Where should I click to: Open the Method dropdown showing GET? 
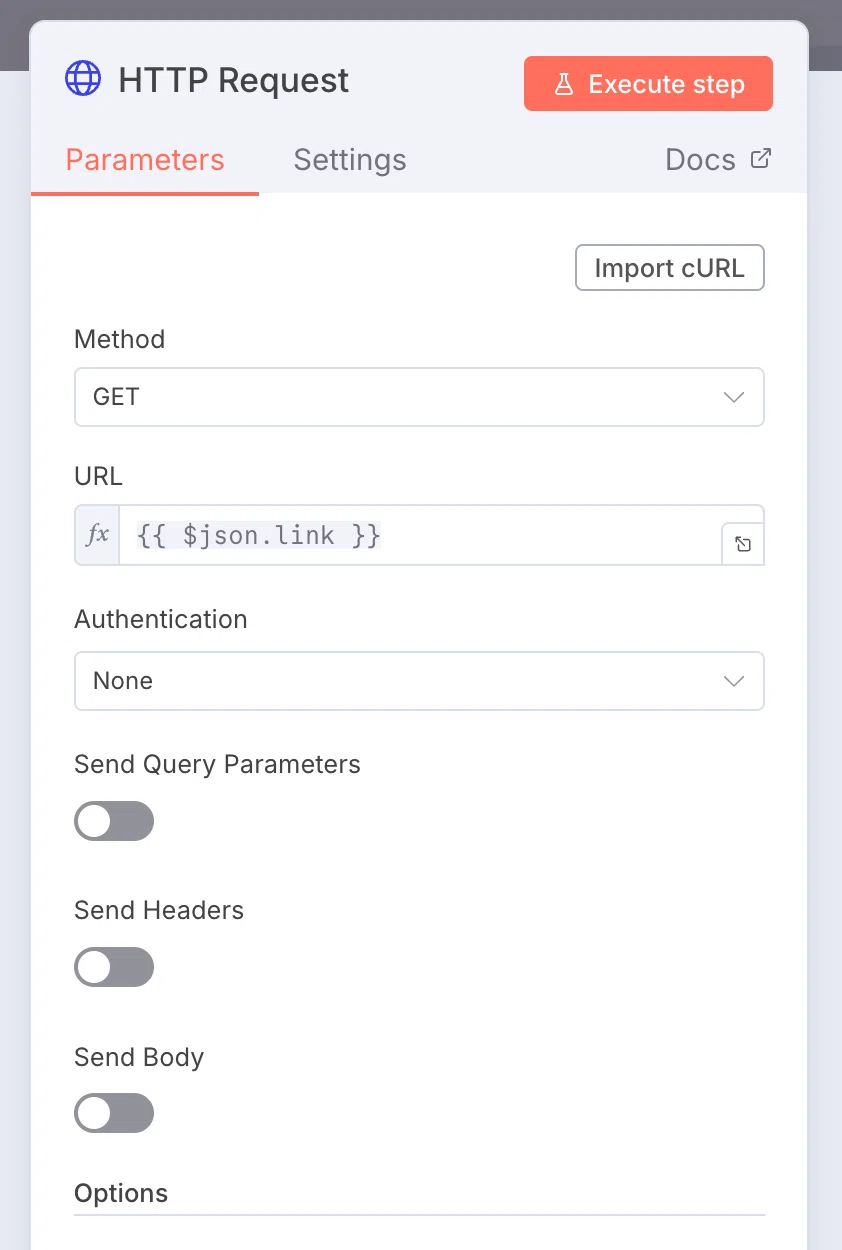coord(419,397)
